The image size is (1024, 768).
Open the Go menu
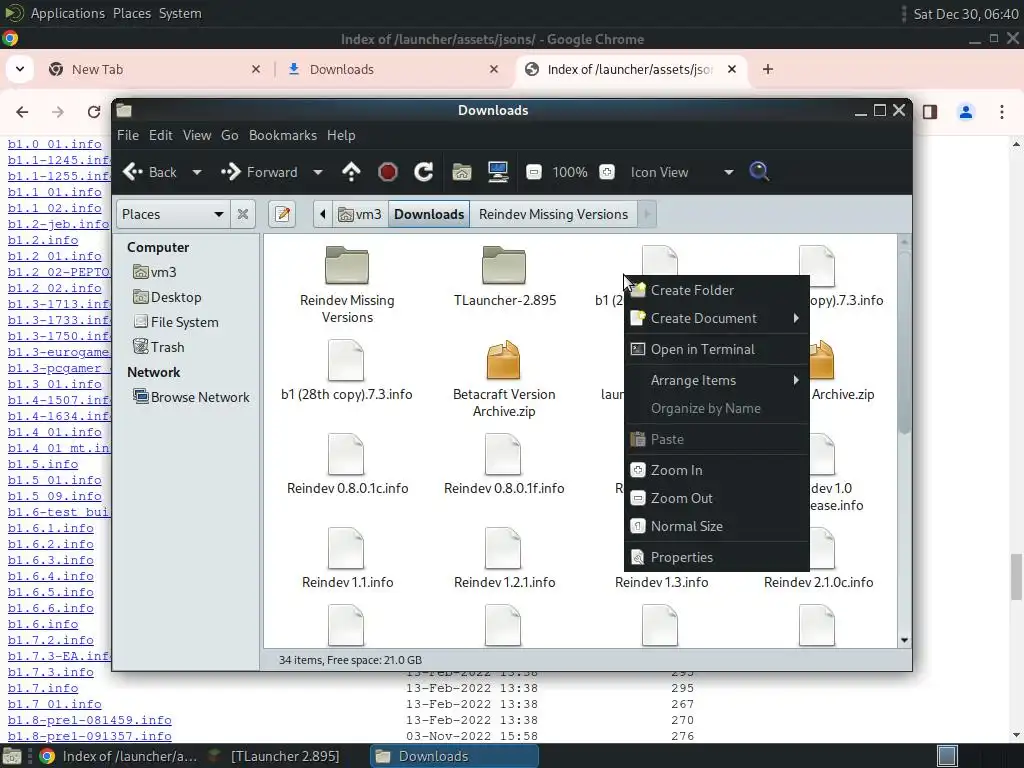[x=229, y=135]
